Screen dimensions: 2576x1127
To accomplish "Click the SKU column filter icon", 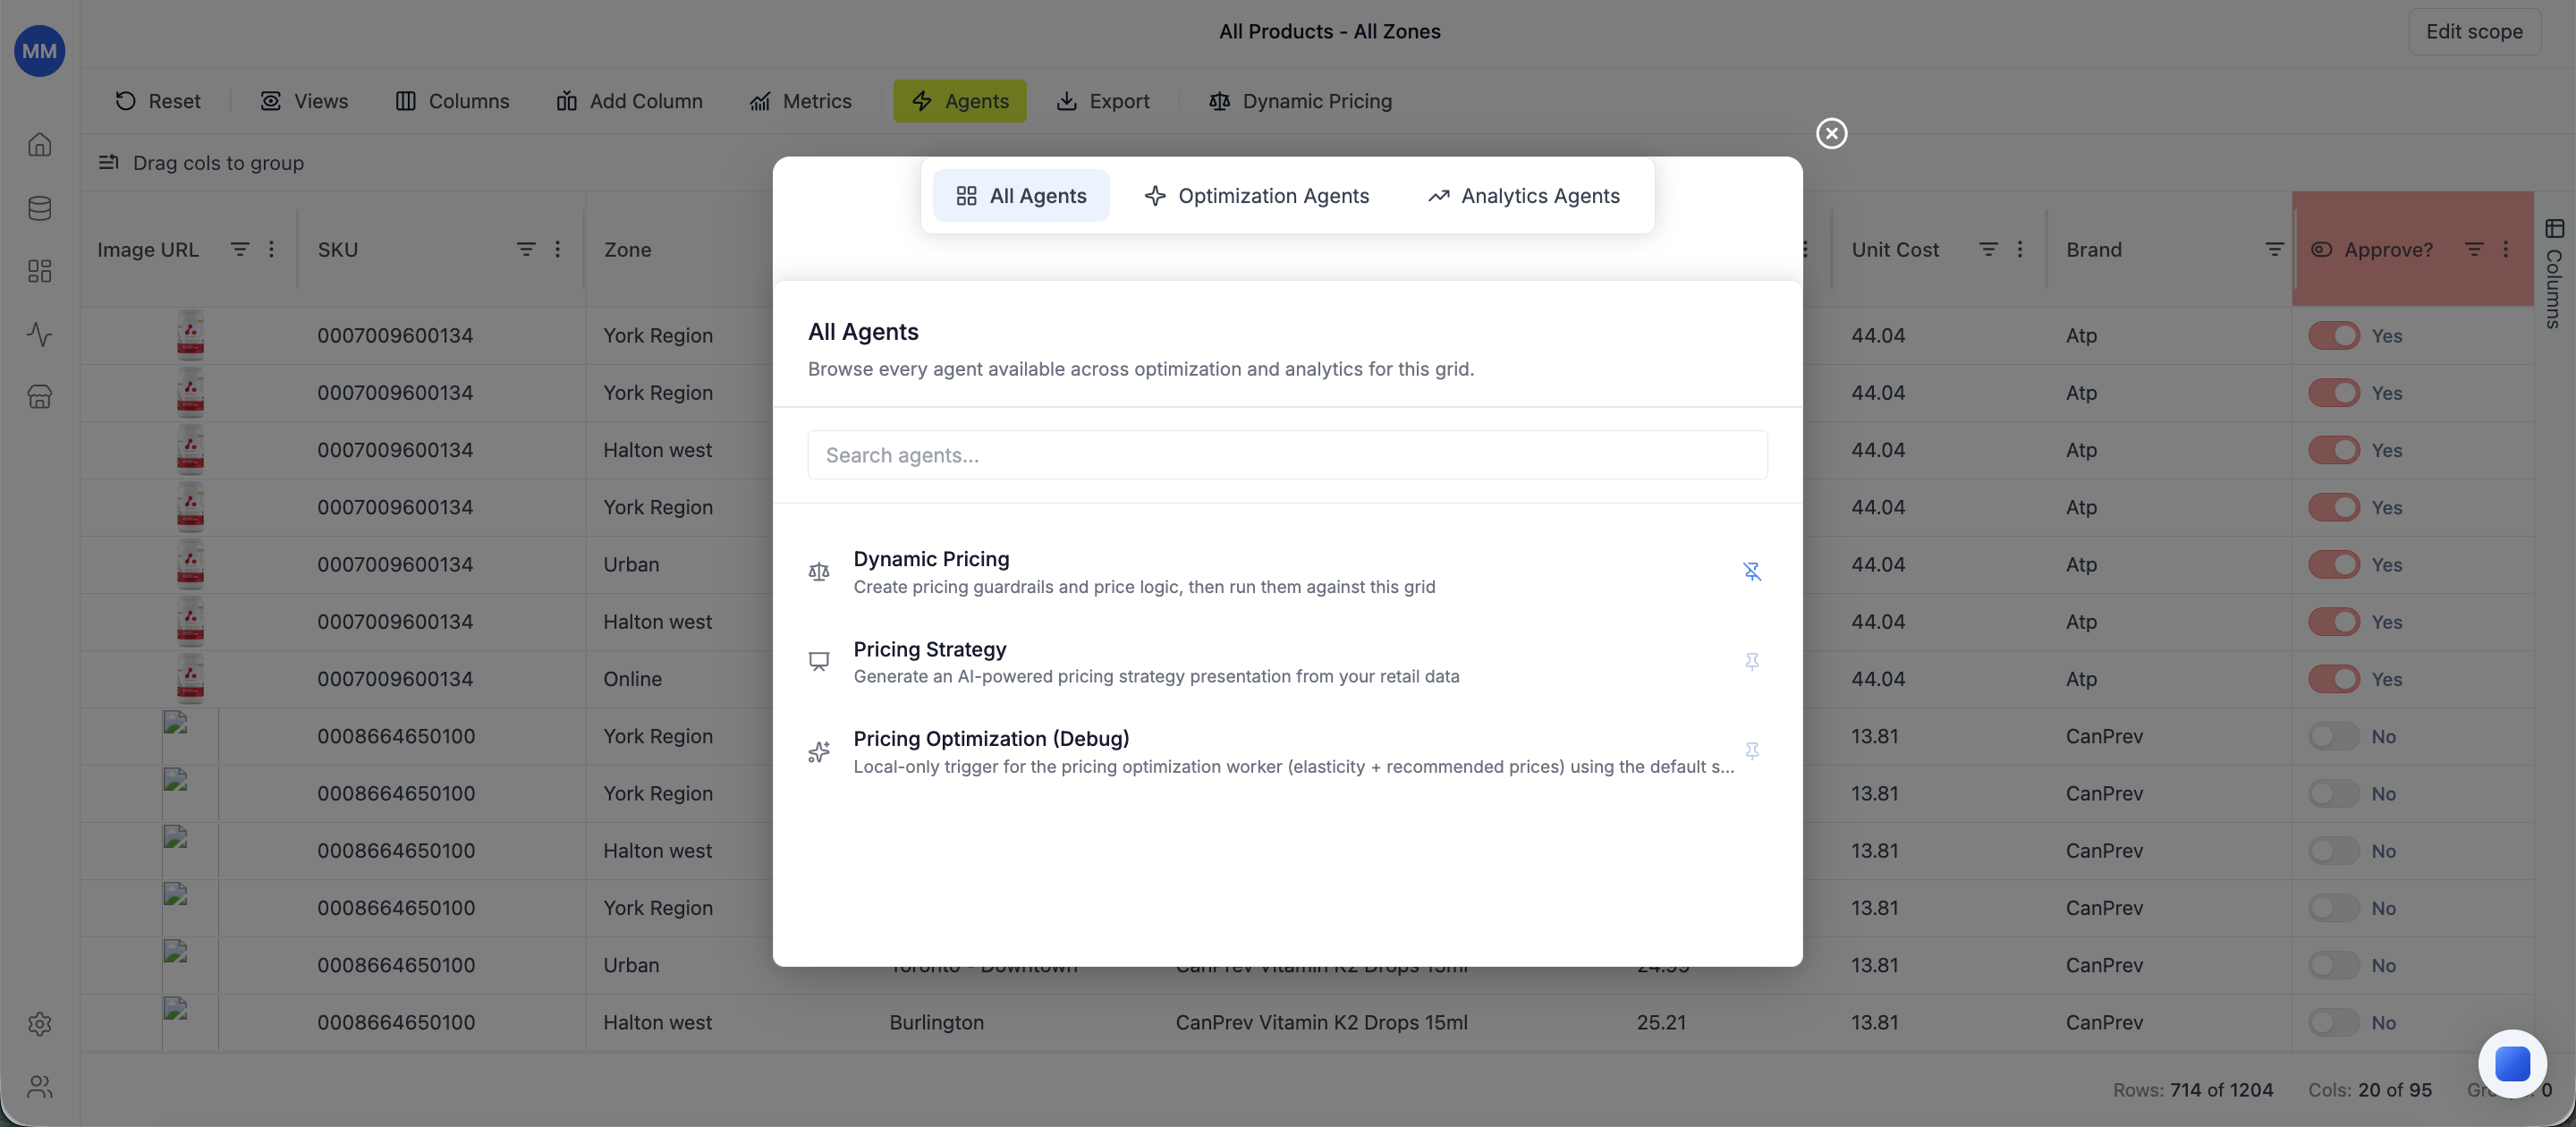I will pyautogui.click(x=526, y=249).
